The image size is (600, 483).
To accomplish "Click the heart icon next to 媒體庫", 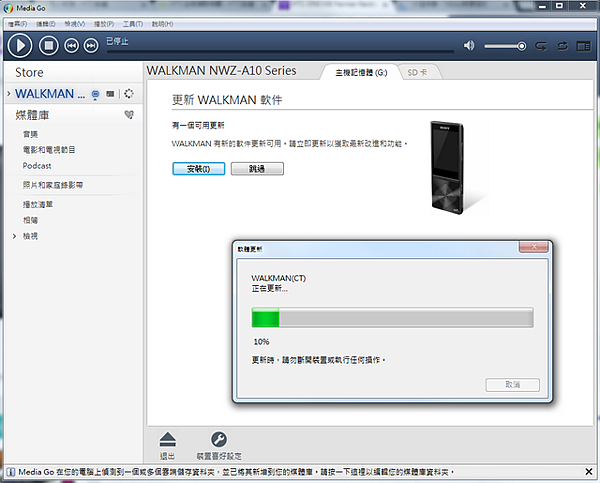I will (129, 114).
